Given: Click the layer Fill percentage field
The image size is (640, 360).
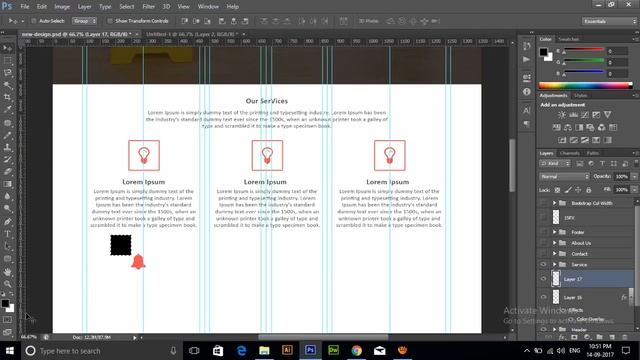Looking at the screenshot, I should point(621,190).
